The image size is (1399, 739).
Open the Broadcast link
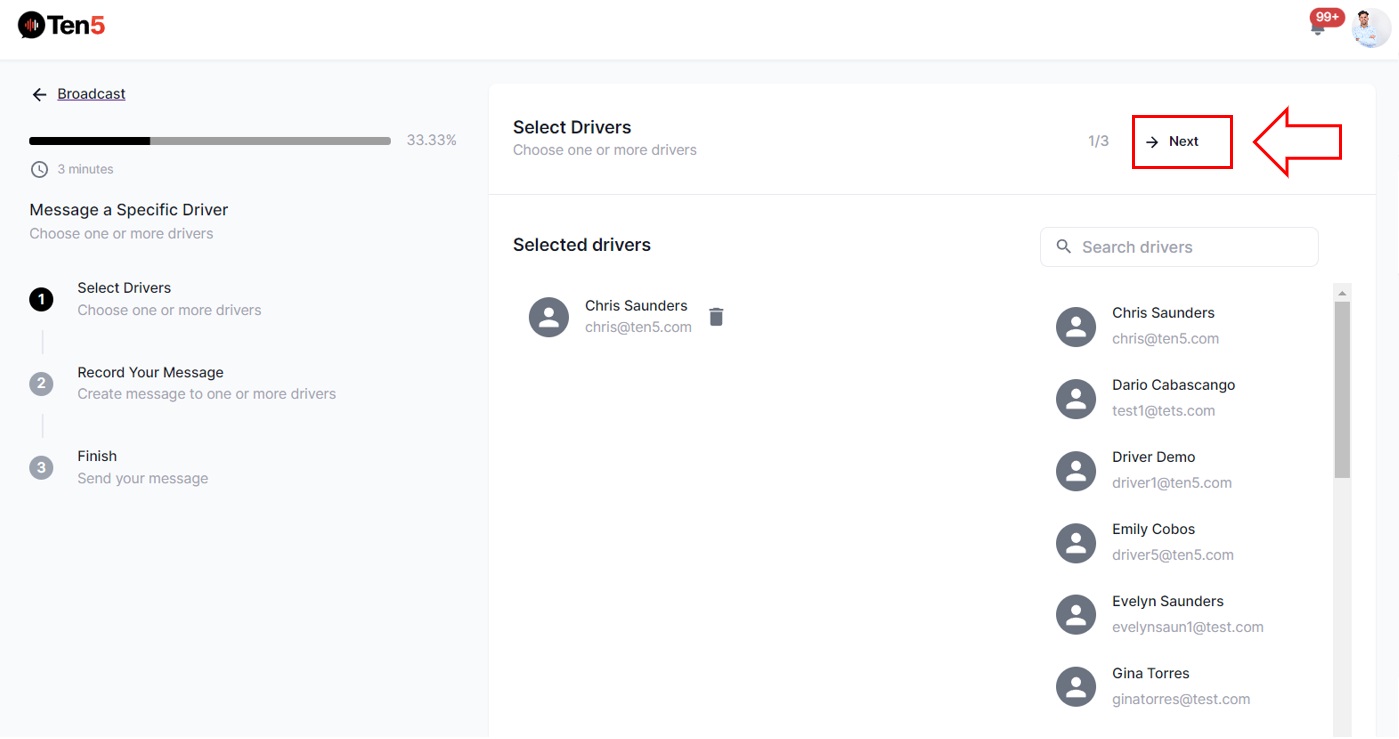click(91, 94)
